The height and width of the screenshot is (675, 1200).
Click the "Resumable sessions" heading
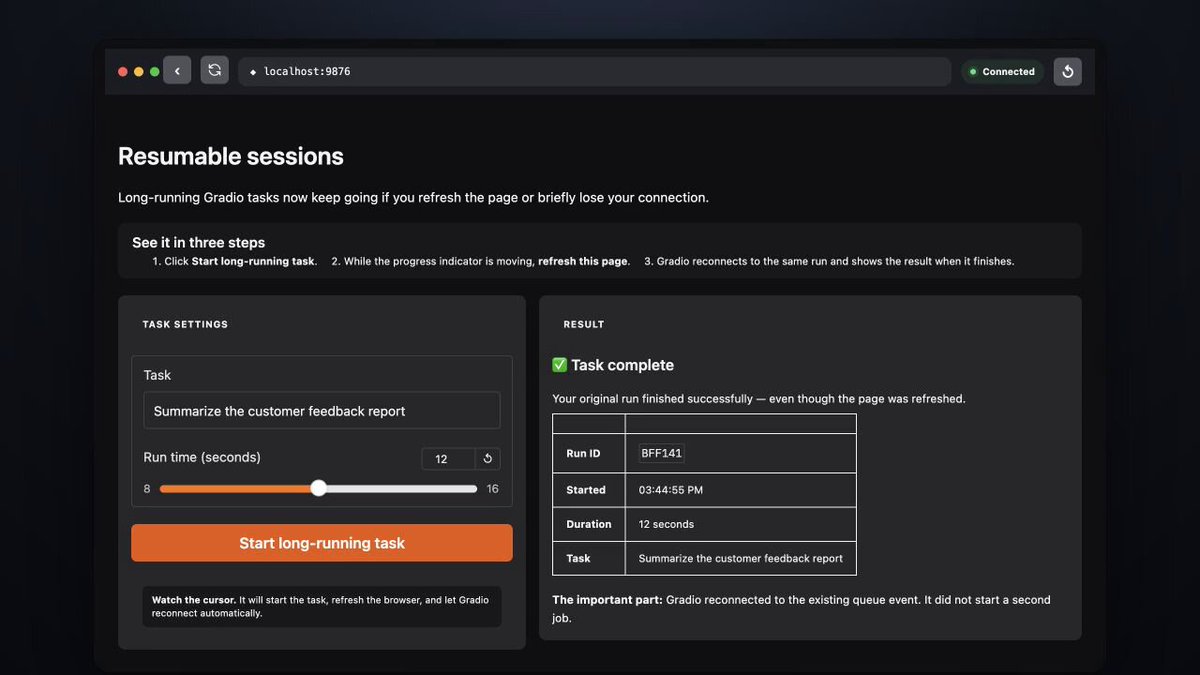(x=231, y=156)
